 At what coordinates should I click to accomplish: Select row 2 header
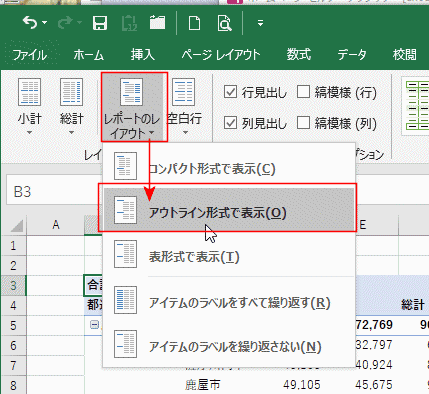click(x=13, y=266)
